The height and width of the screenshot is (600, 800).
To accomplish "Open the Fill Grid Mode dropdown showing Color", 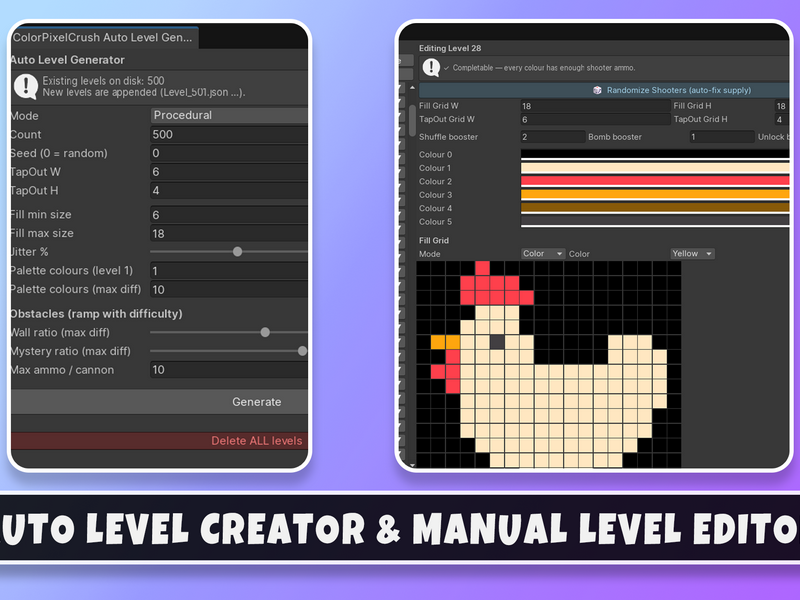I will pos(542,254).
